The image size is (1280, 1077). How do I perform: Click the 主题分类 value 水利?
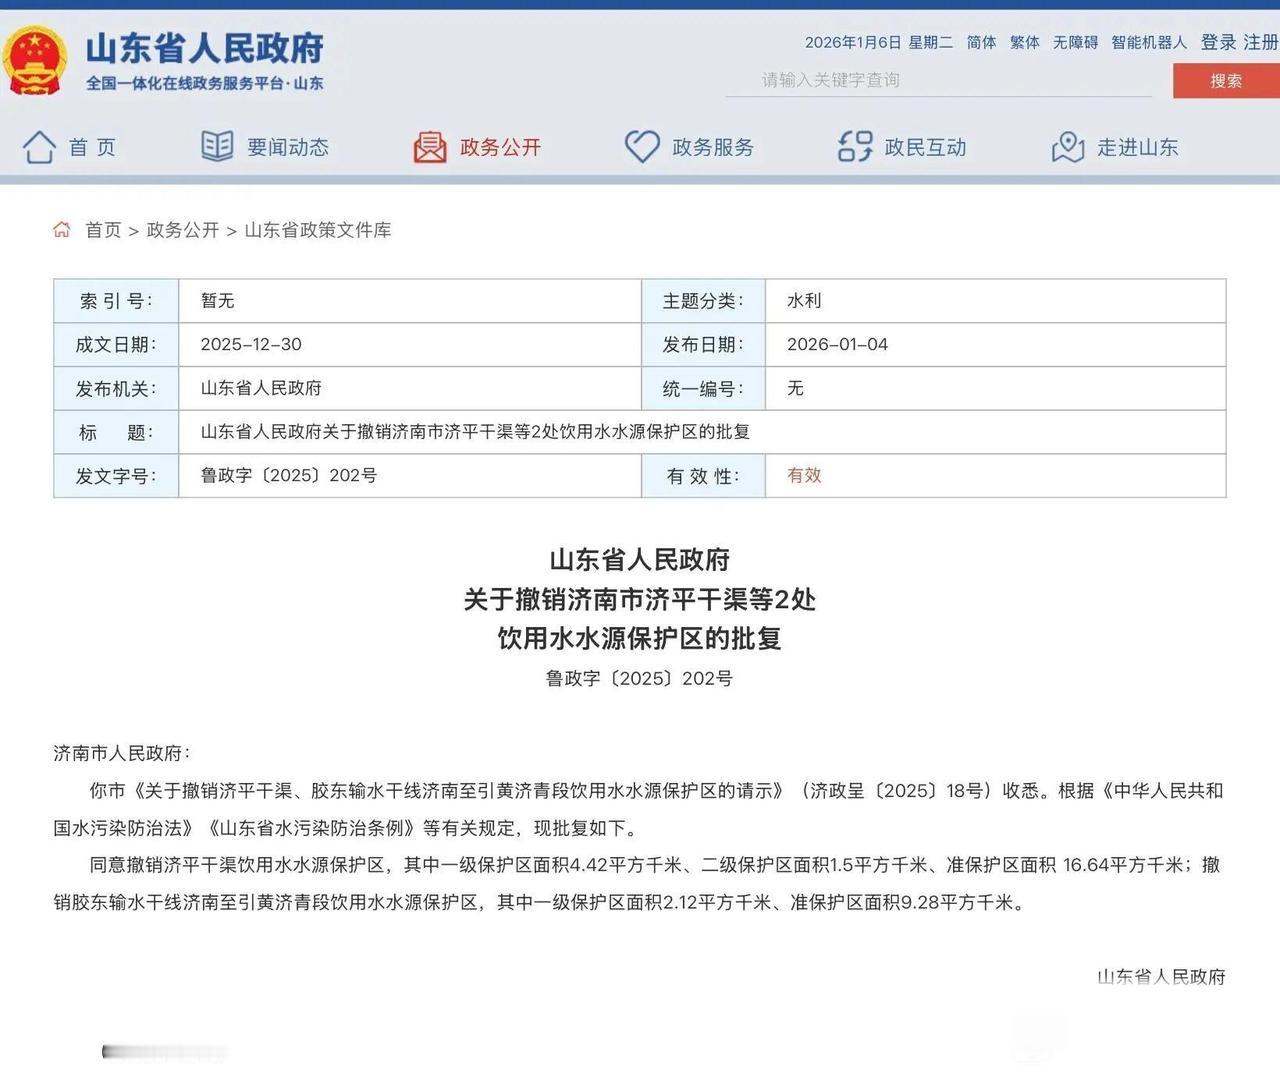[x=804, y=301]
